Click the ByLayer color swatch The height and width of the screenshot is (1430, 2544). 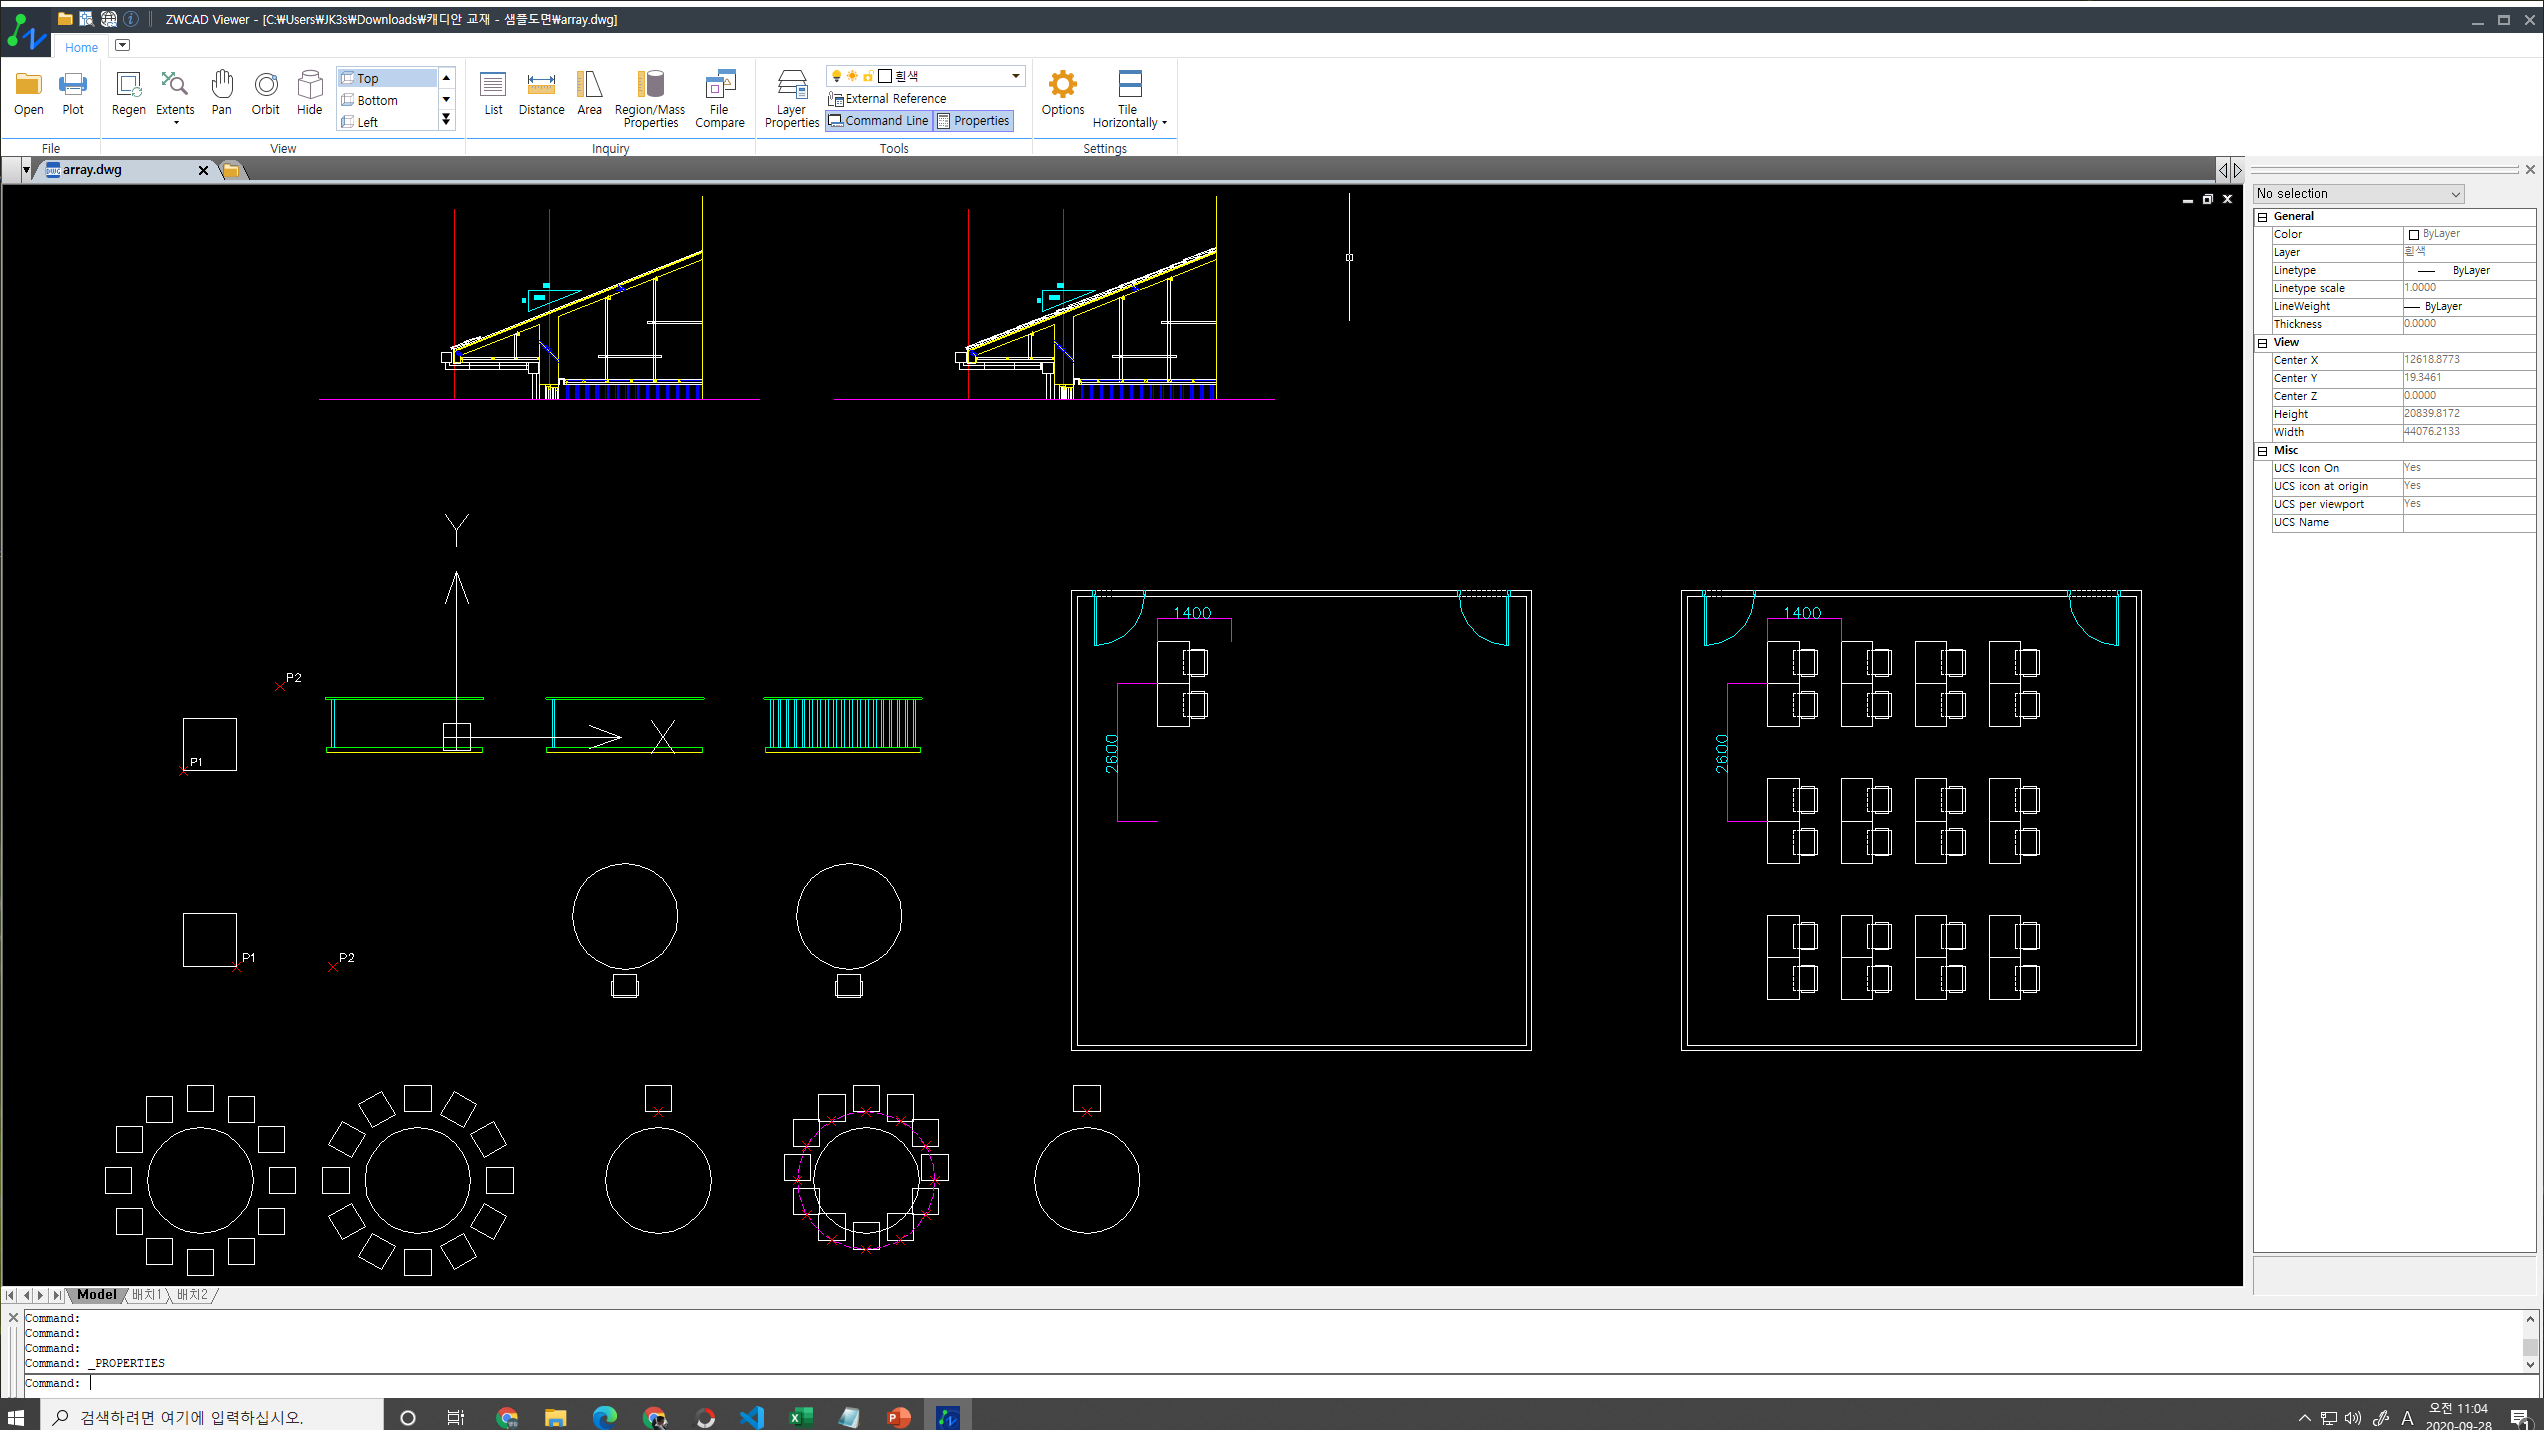coord(2413,234)
